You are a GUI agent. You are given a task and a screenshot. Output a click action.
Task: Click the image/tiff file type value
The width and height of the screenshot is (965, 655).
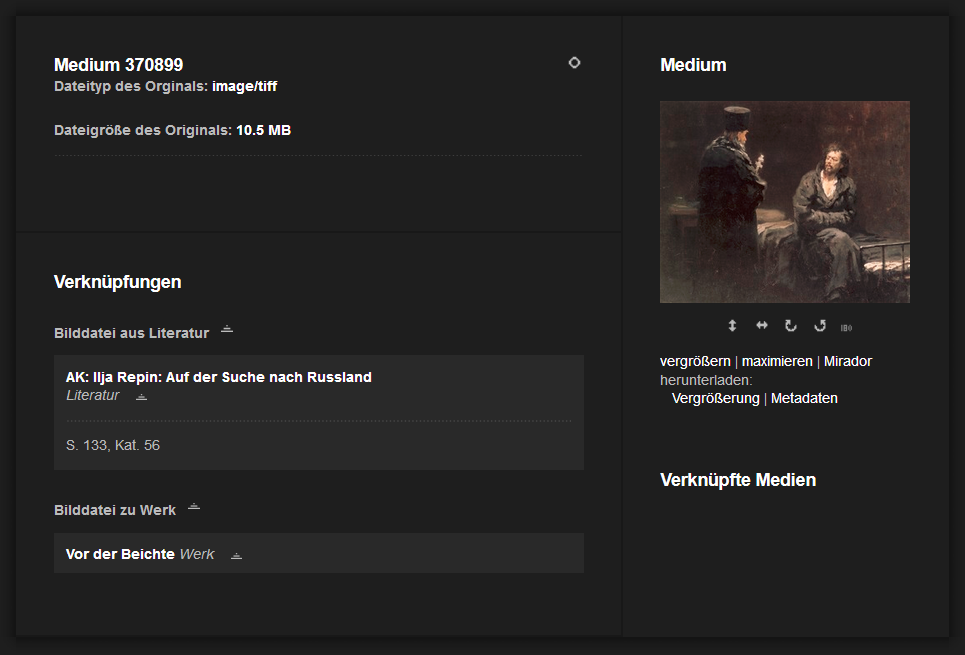(244, 86)
